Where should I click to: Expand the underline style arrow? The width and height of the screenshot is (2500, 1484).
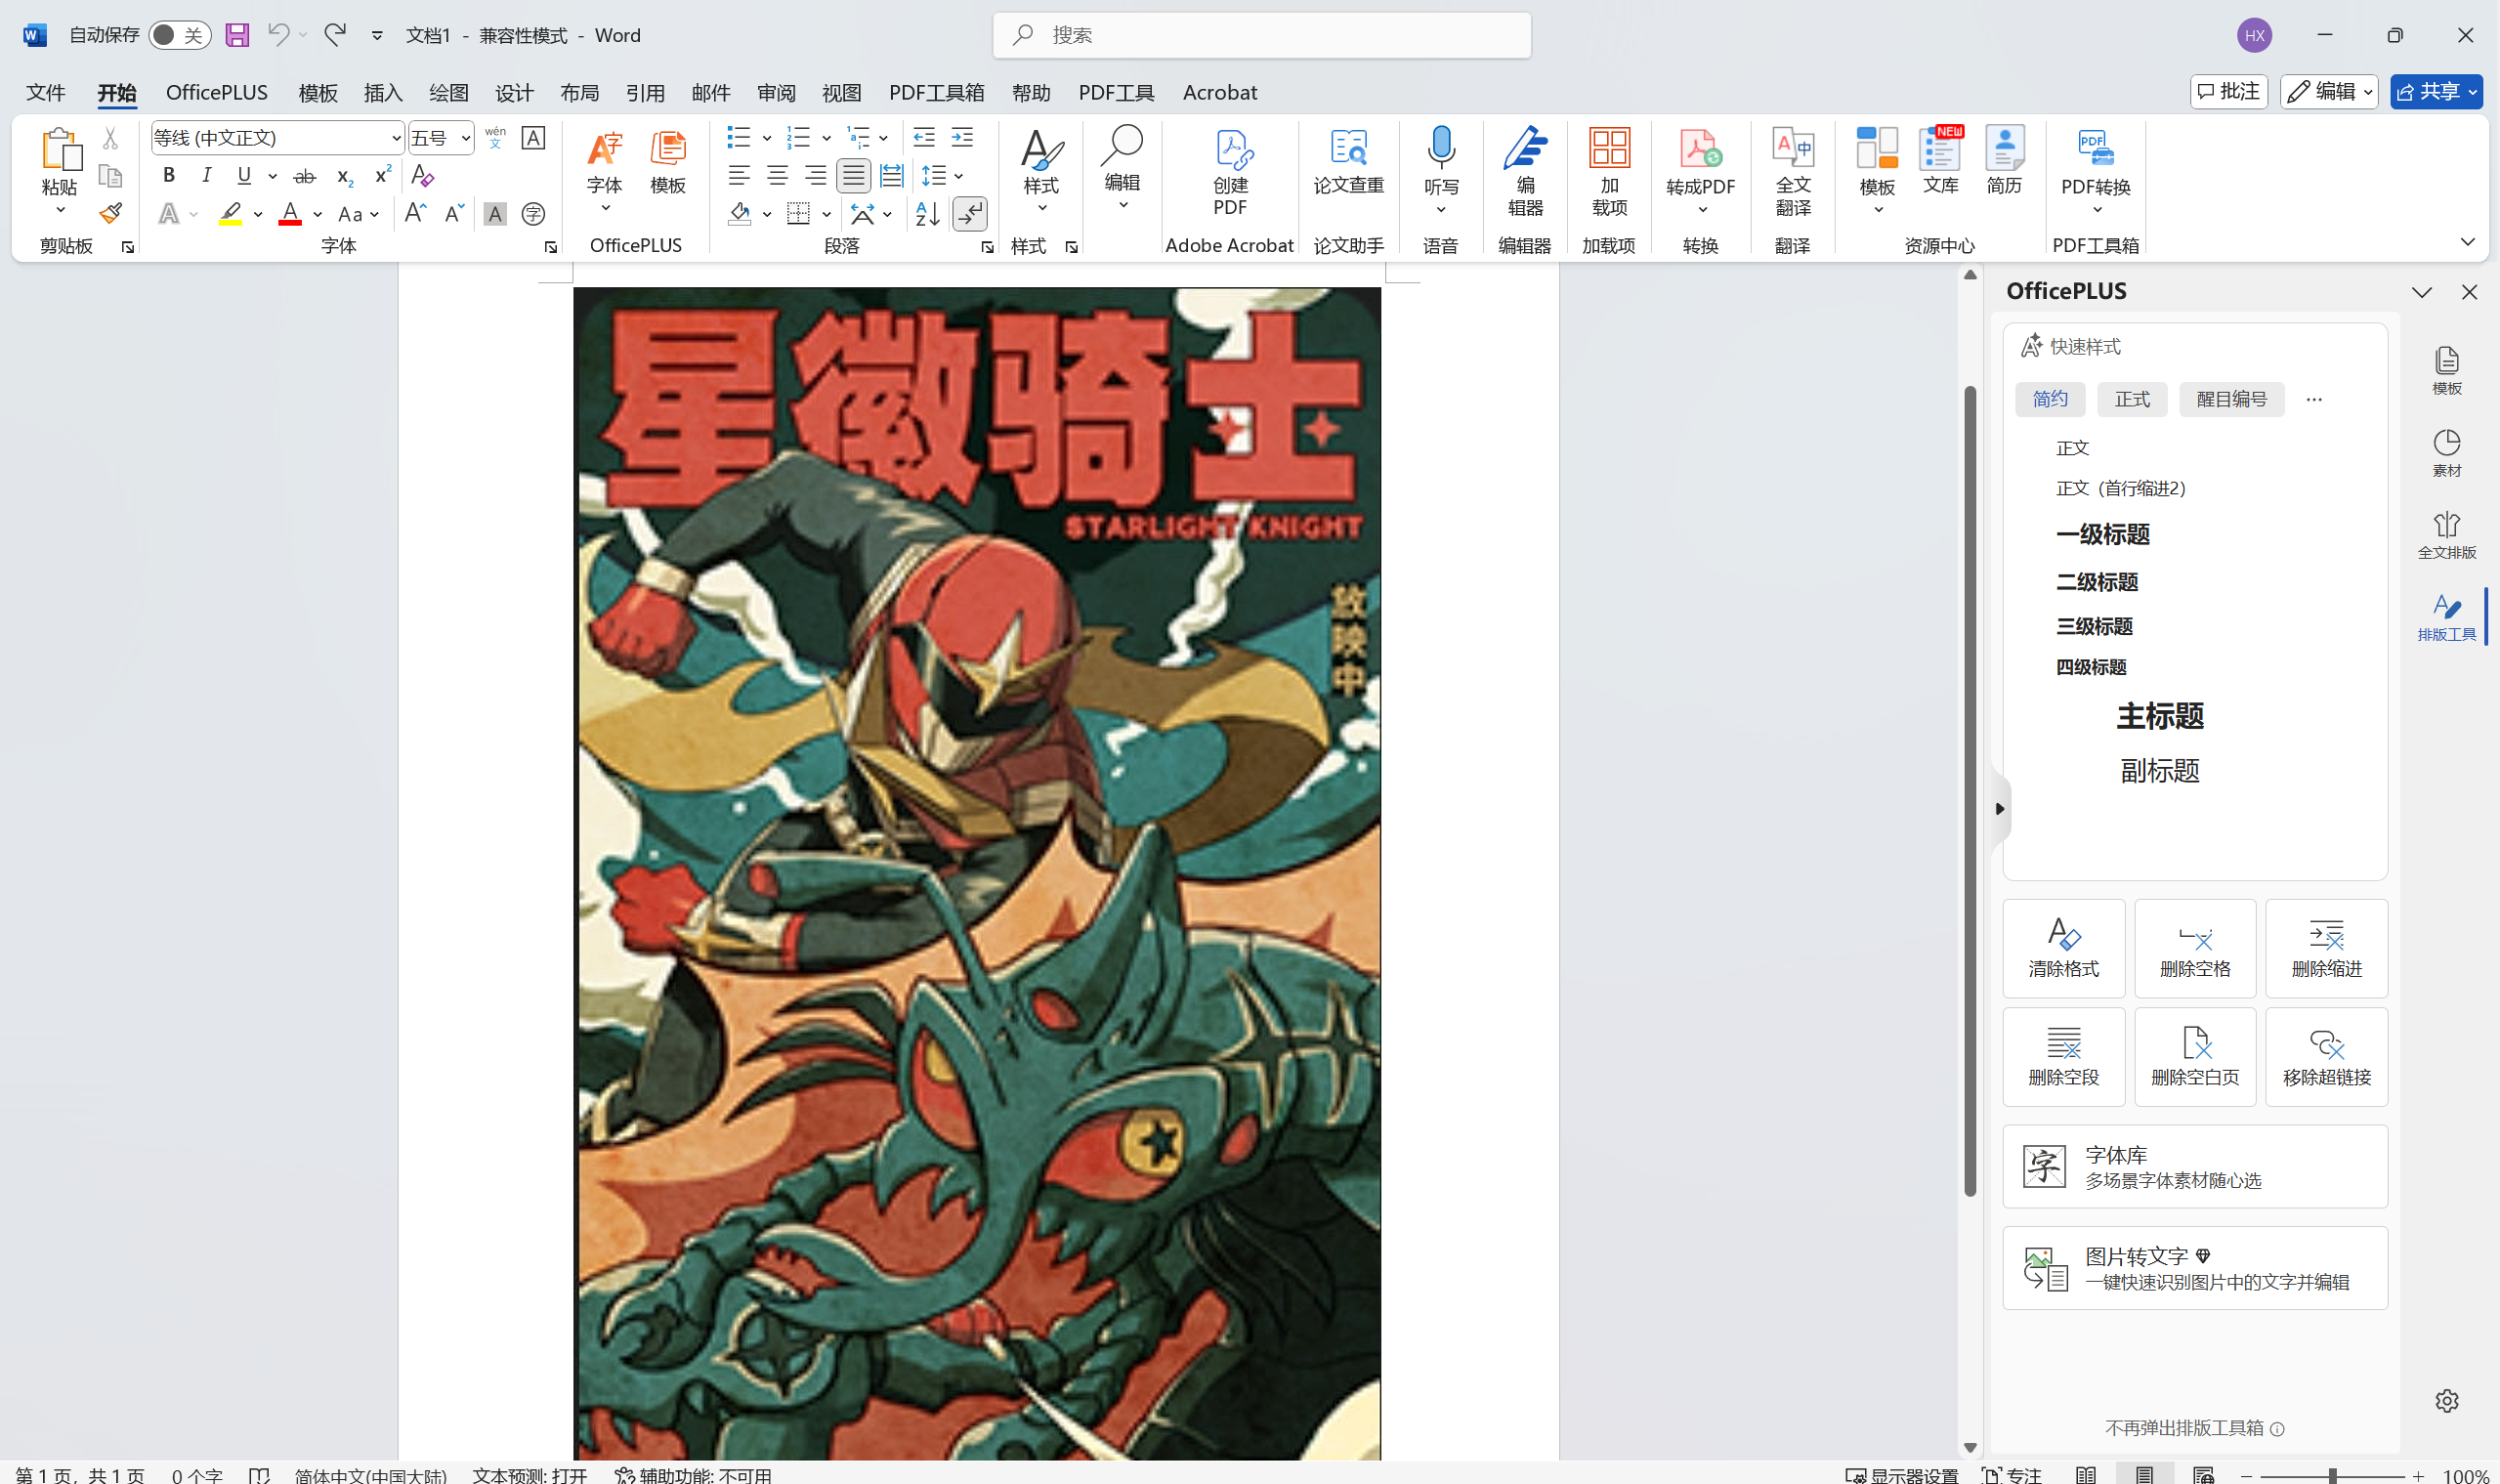(x=272, y=176)
